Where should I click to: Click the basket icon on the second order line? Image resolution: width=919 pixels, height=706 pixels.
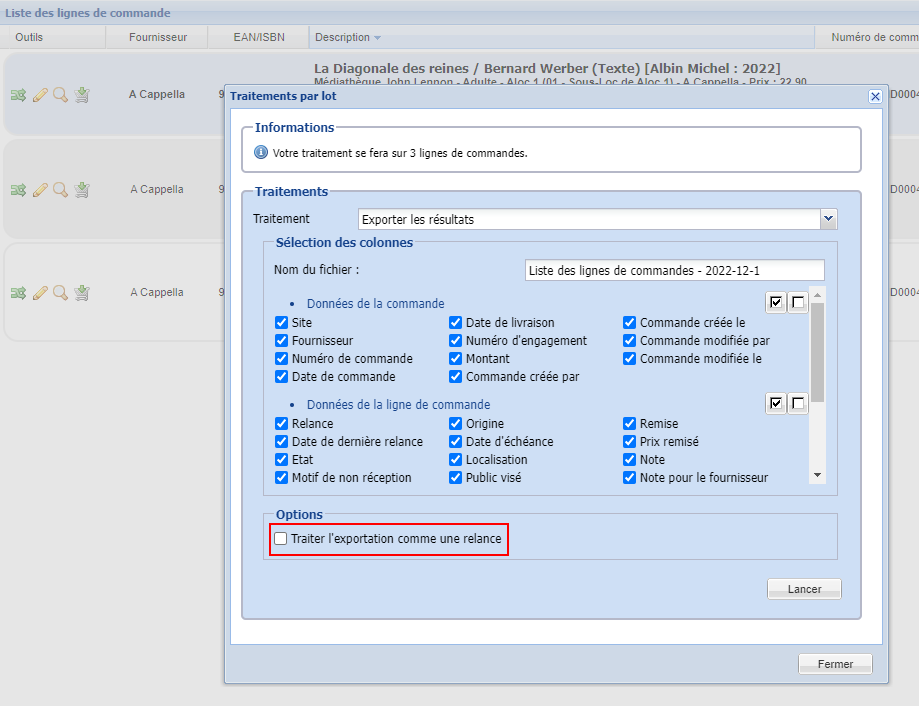click(81, 189)
